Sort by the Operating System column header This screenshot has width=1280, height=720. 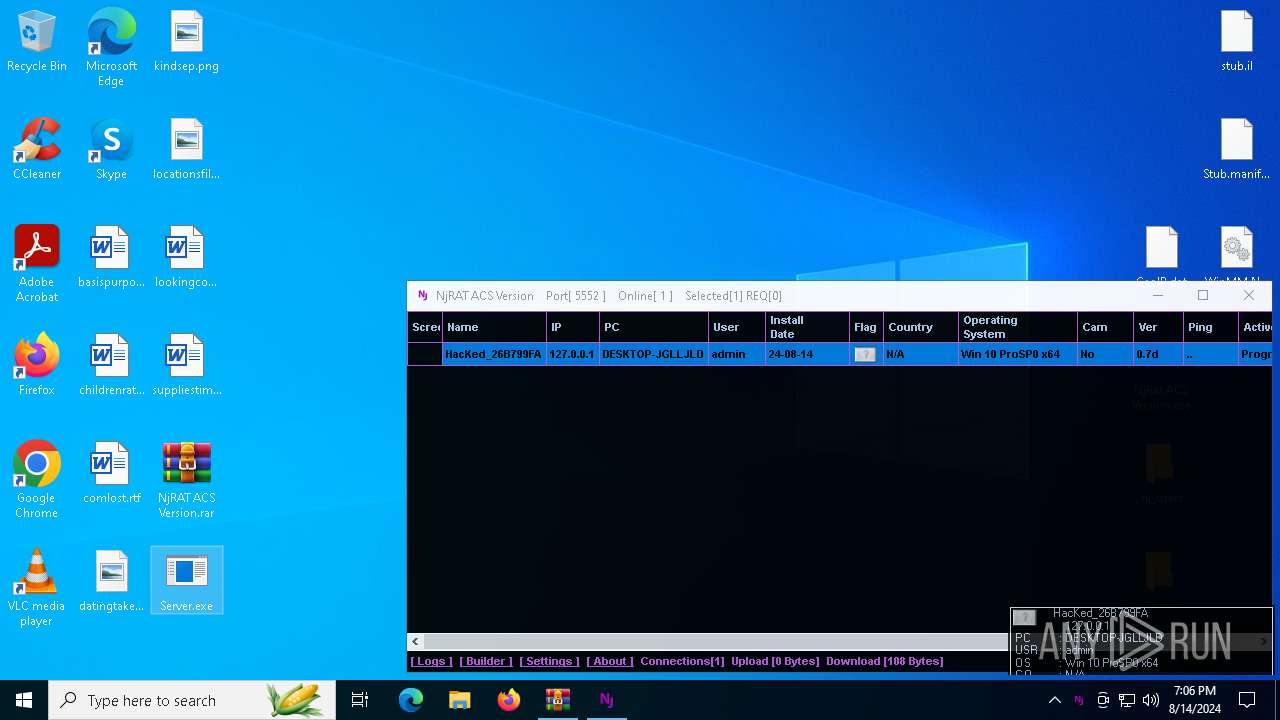1017,327
